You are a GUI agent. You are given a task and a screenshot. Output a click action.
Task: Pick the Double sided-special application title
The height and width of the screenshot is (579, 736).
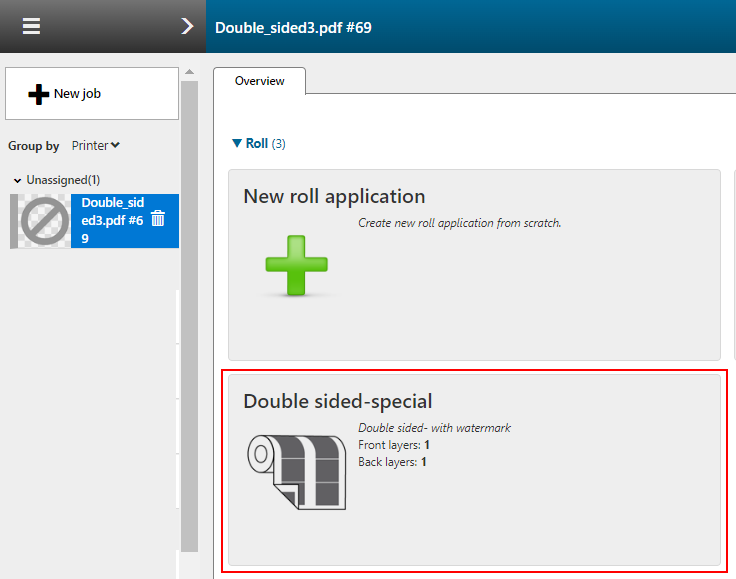(x=337, y=401)
